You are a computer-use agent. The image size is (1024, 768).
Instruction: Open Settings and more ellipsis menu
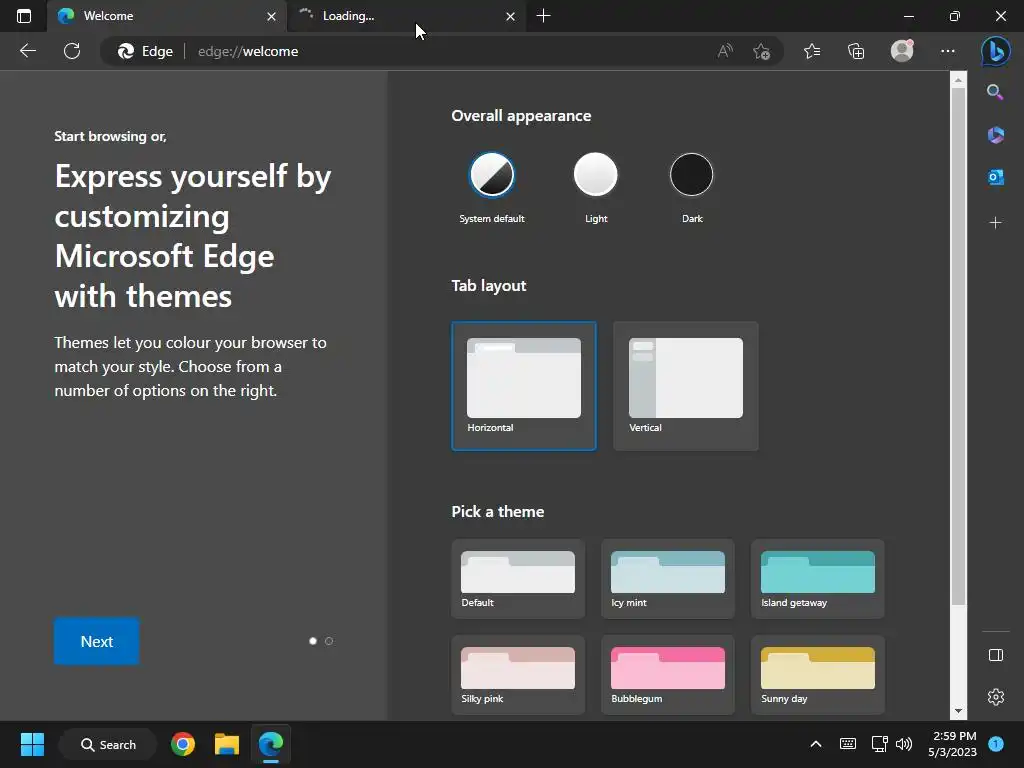tap(948, 51)
